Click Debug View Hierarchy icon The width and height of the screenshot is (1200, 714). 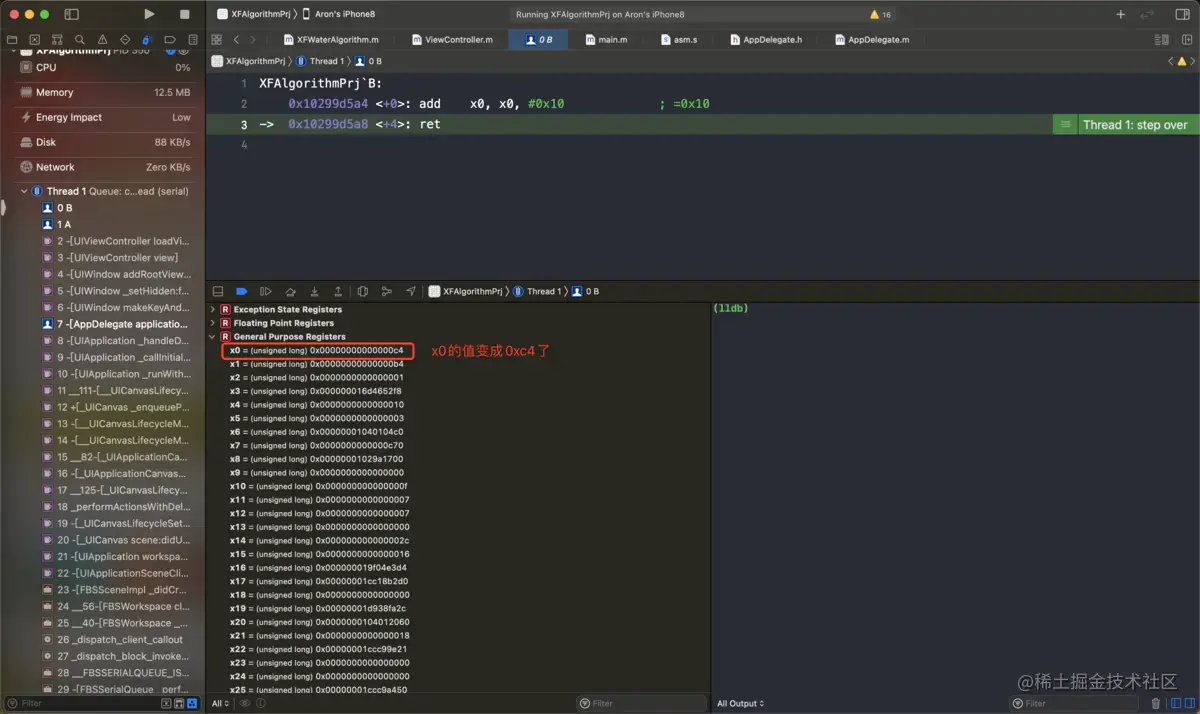363,291
